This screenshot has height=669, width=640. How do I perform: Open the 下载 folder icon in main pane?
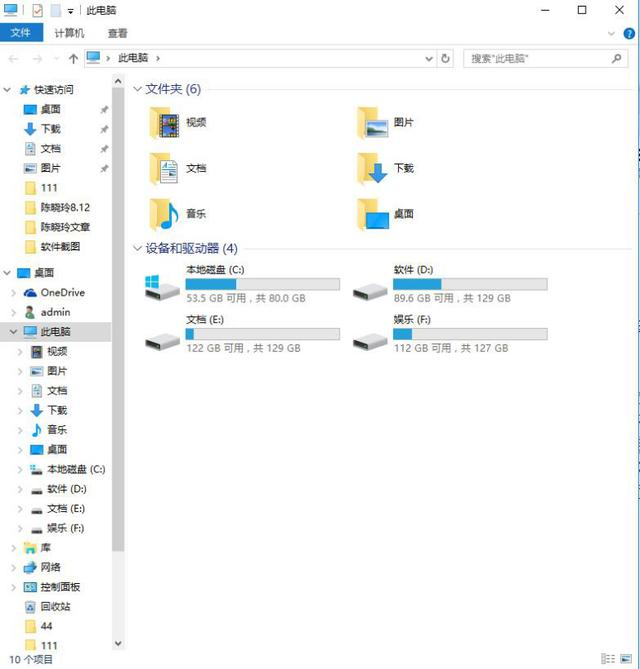pos(372,169)
